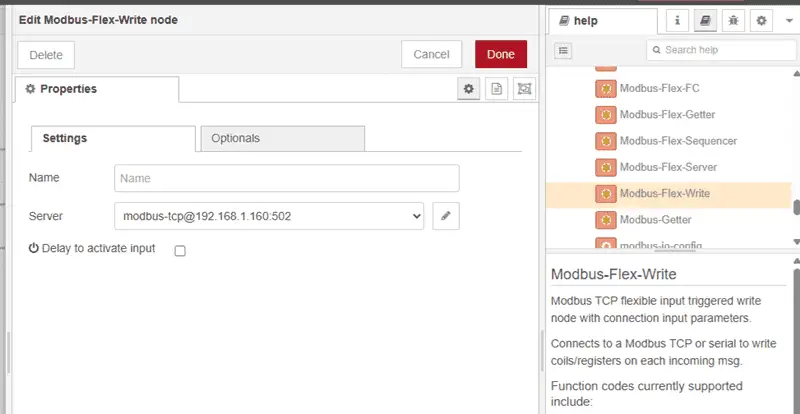800x414 pixels.
Task: Select the help book sidebar icon
Action: pyautogui.click(x=706, y=21)
